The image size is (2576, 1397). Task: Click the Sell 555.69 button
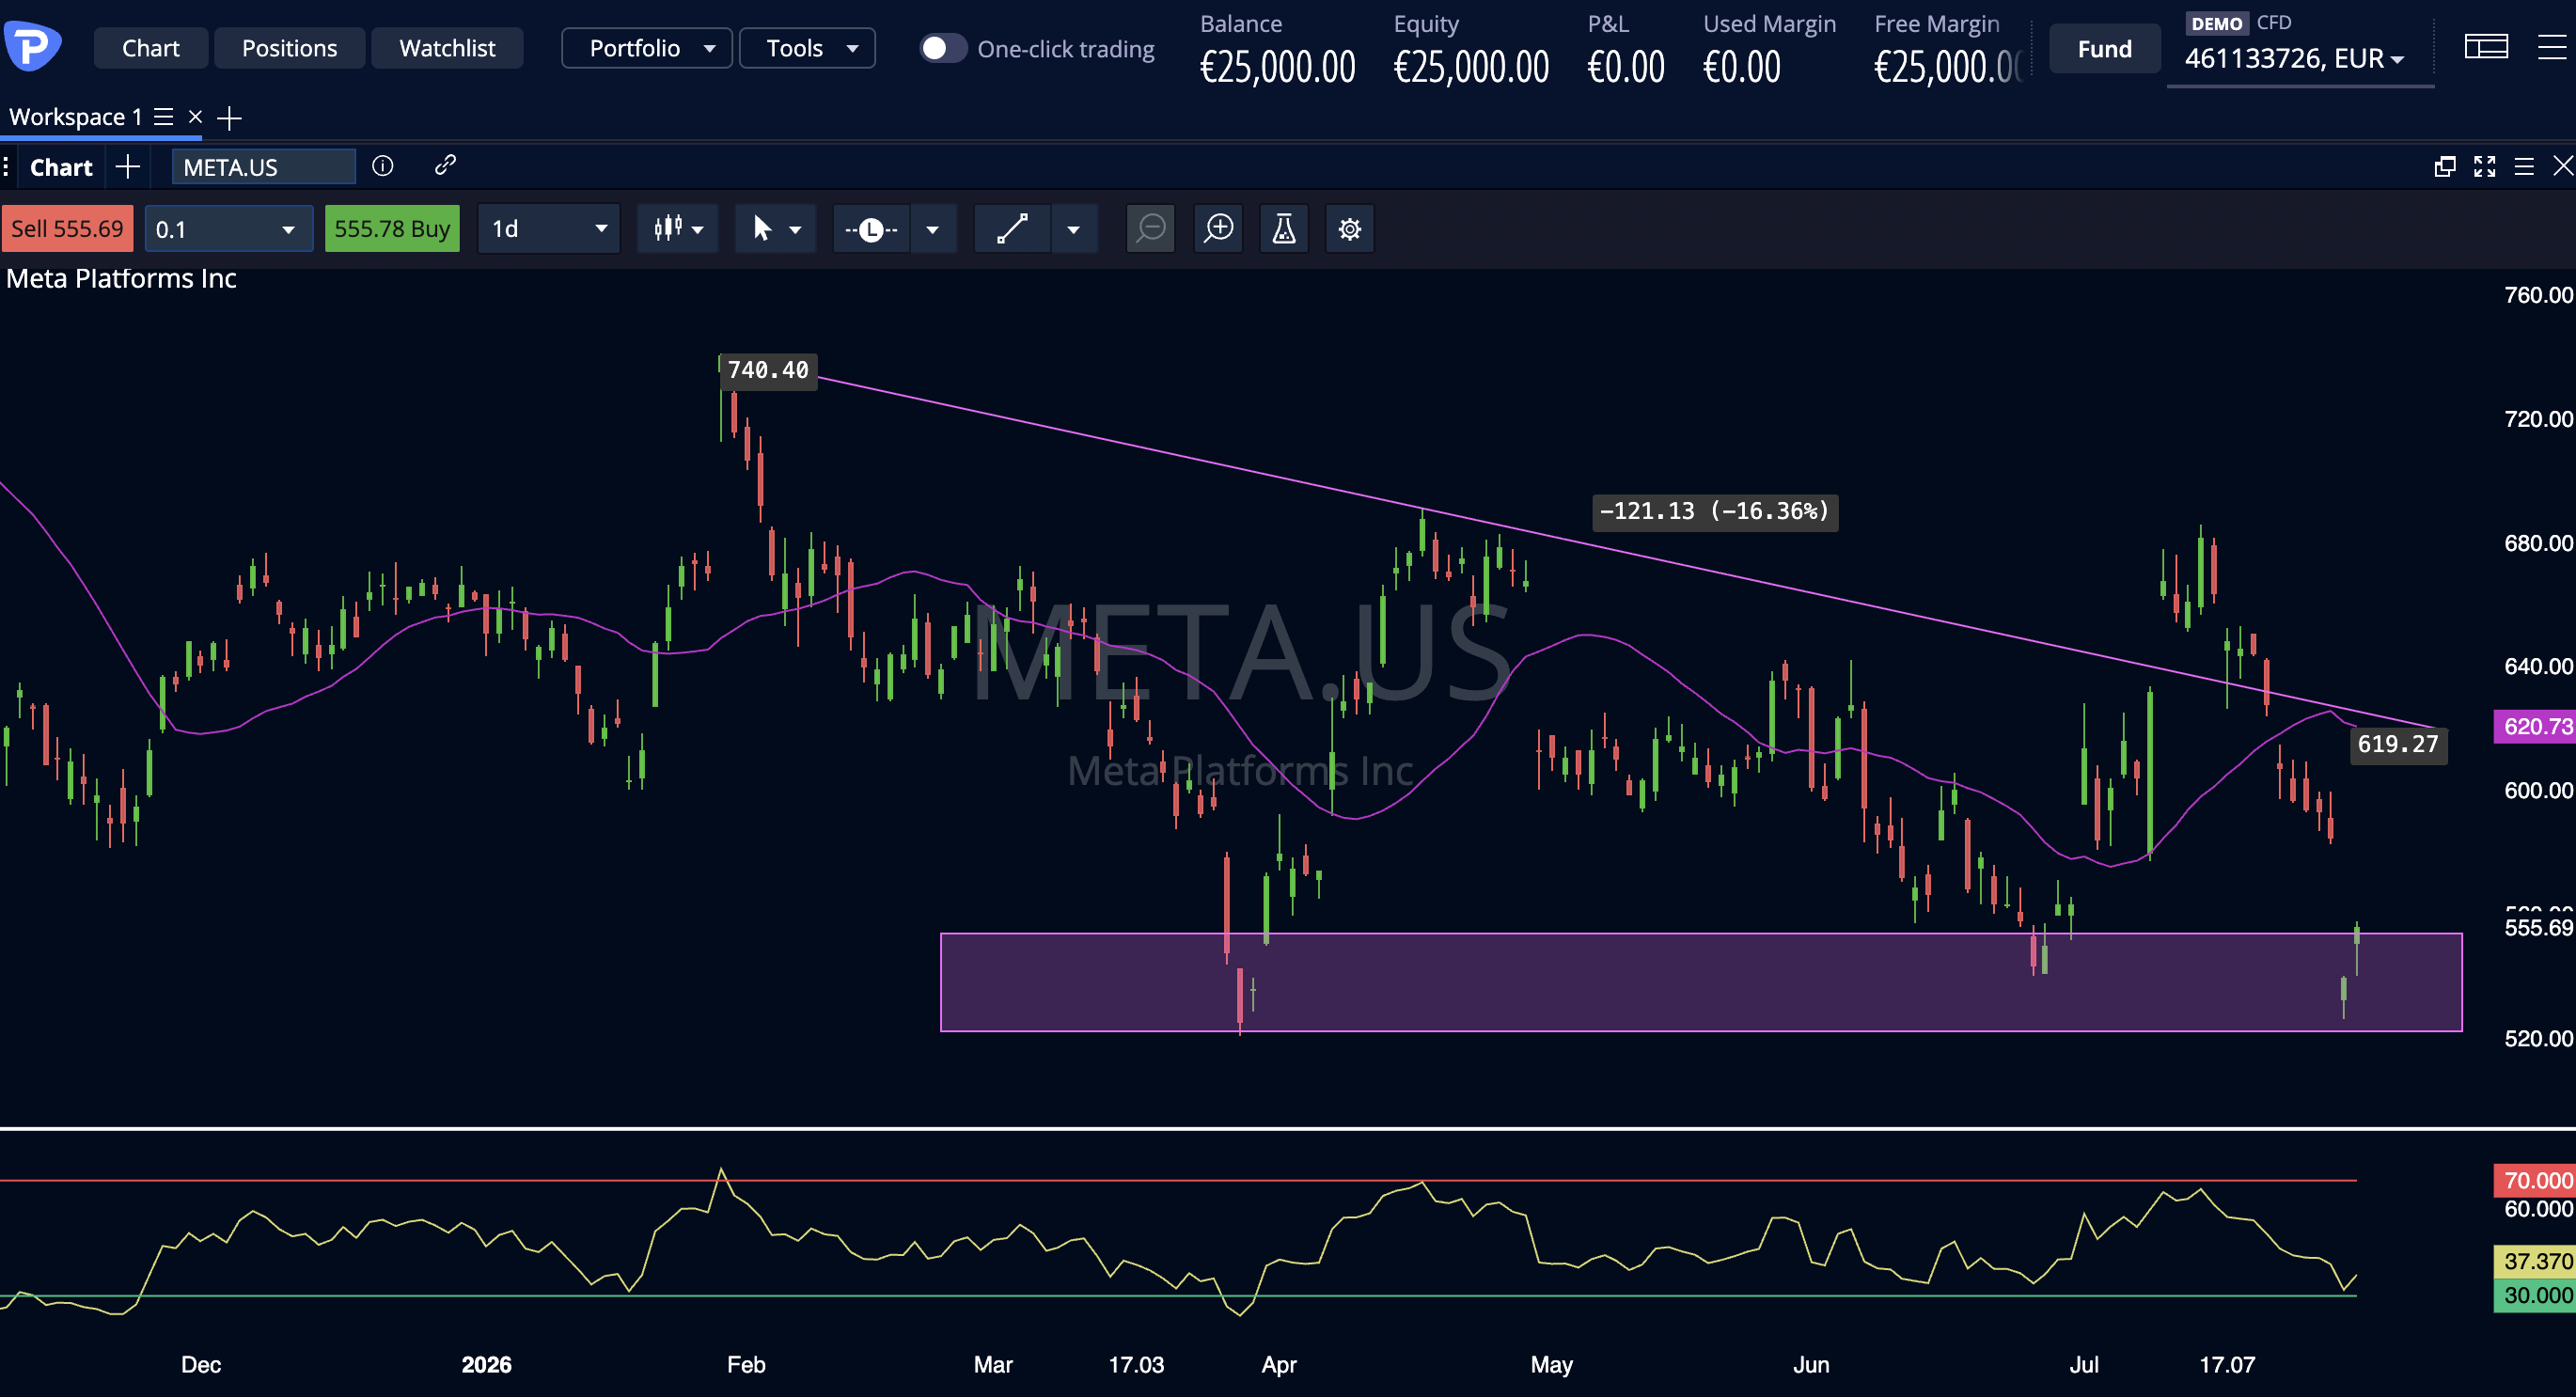tap(67, 229)
